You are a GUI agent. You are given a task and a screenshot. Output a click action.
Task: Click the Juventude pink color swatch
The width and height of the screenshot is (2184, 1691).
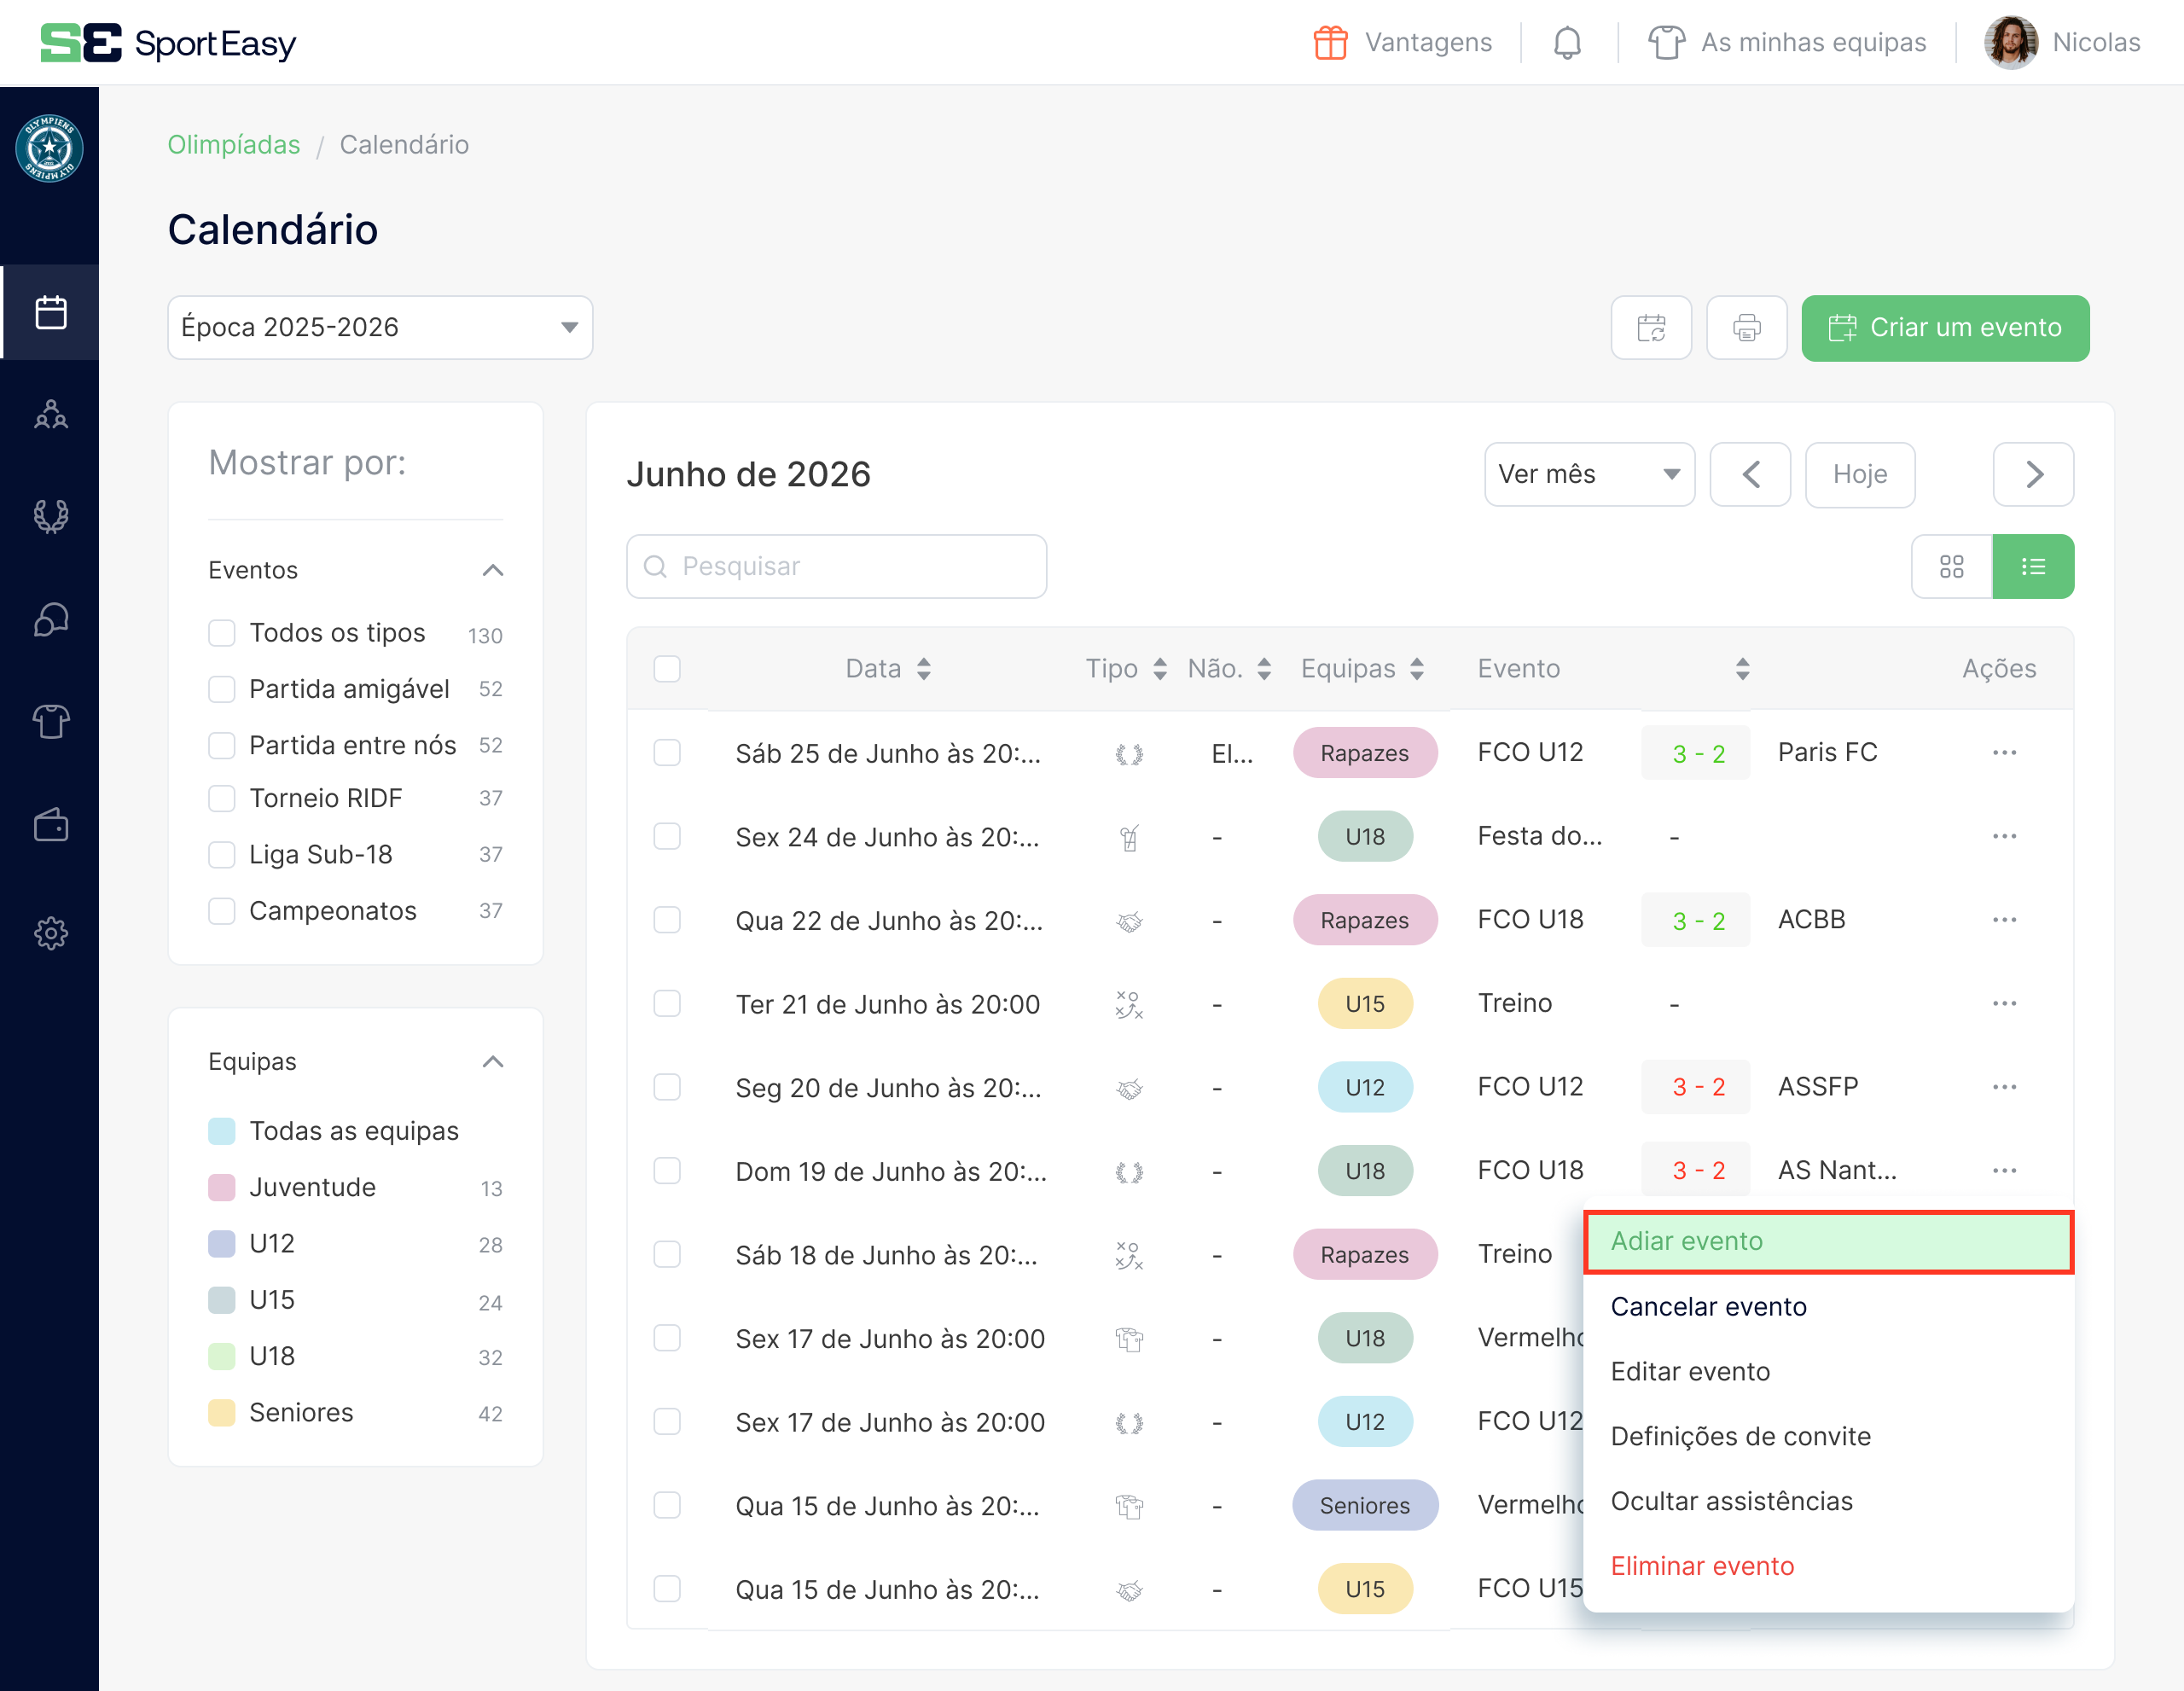[x=221, y=1187]
